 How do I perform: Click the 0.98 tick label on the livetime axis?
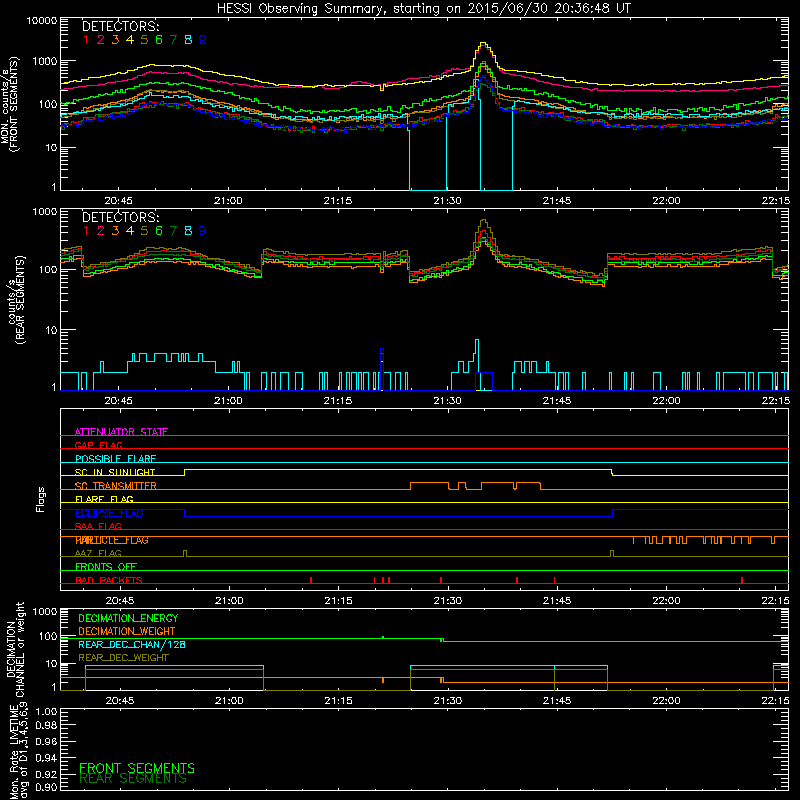point(46,725)
